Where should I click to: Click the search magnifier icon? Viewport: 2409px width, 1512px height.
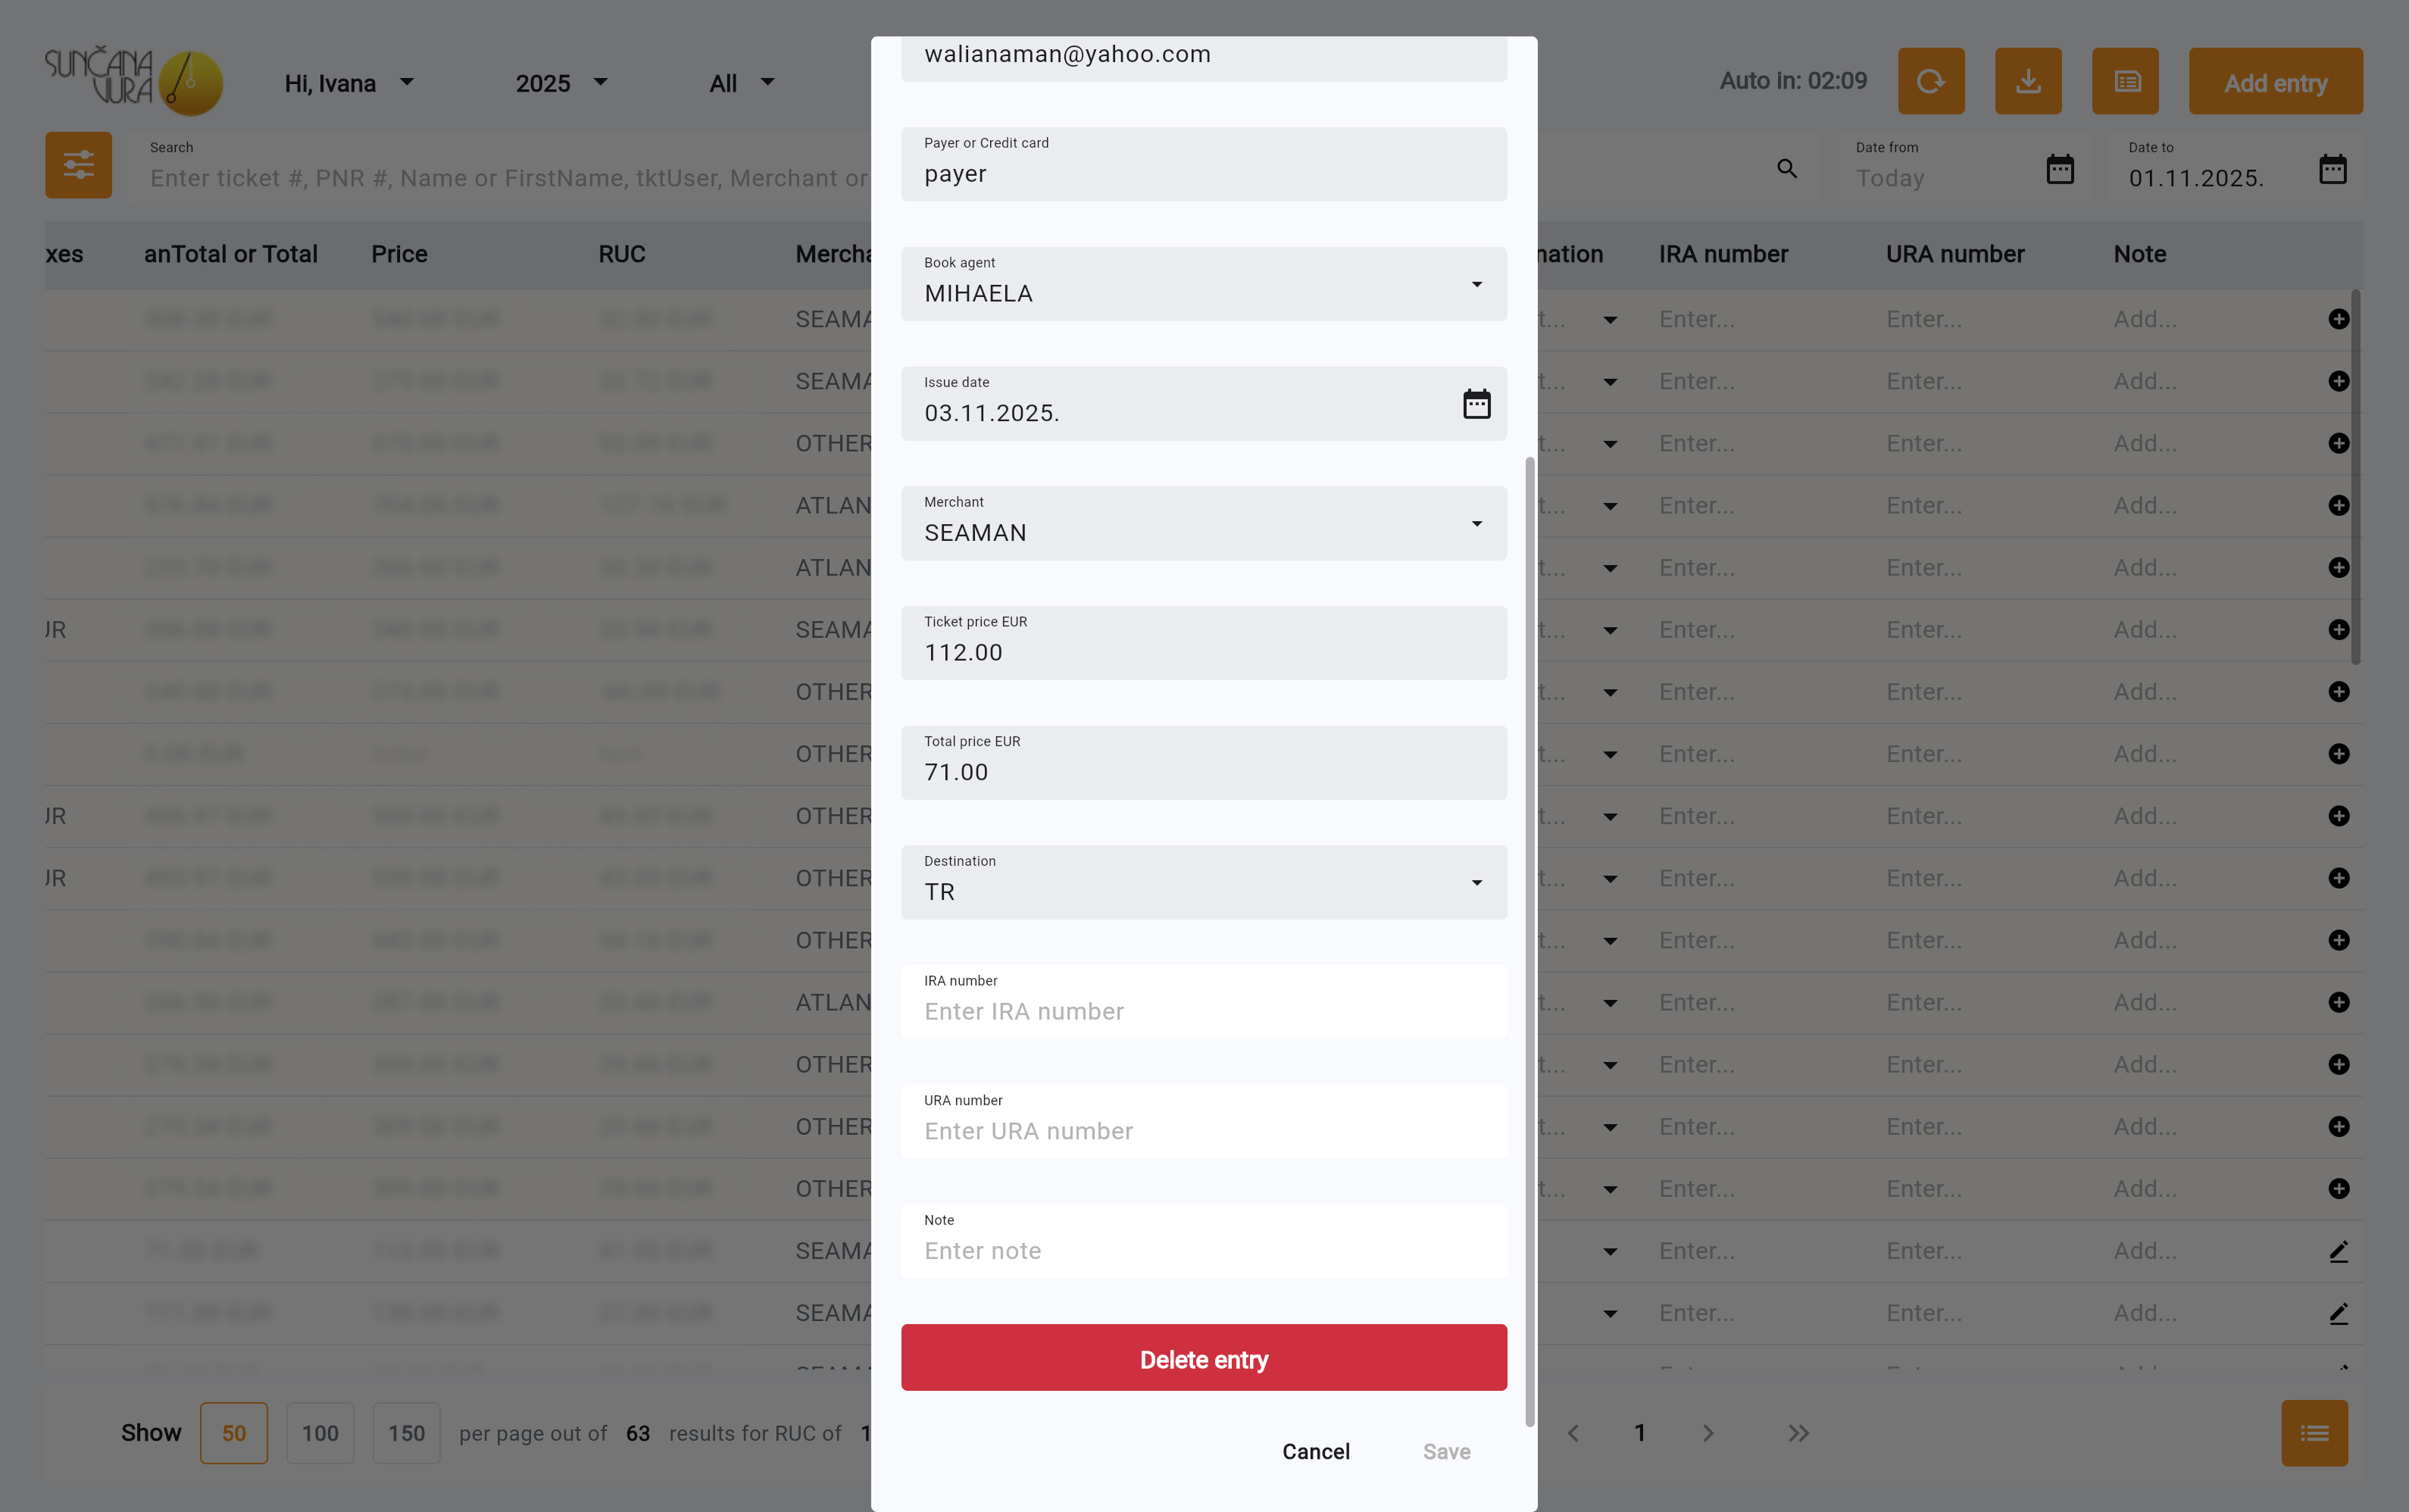pos(1786,169)
